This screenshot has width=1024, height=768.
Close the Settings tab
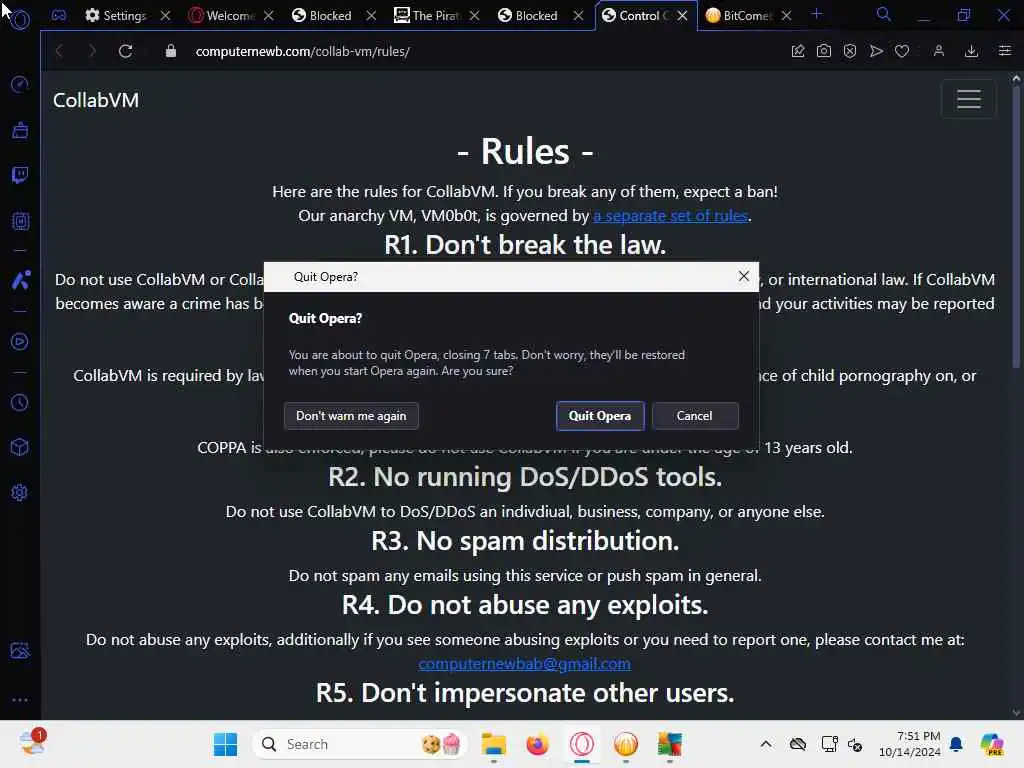tap(165, 16)
